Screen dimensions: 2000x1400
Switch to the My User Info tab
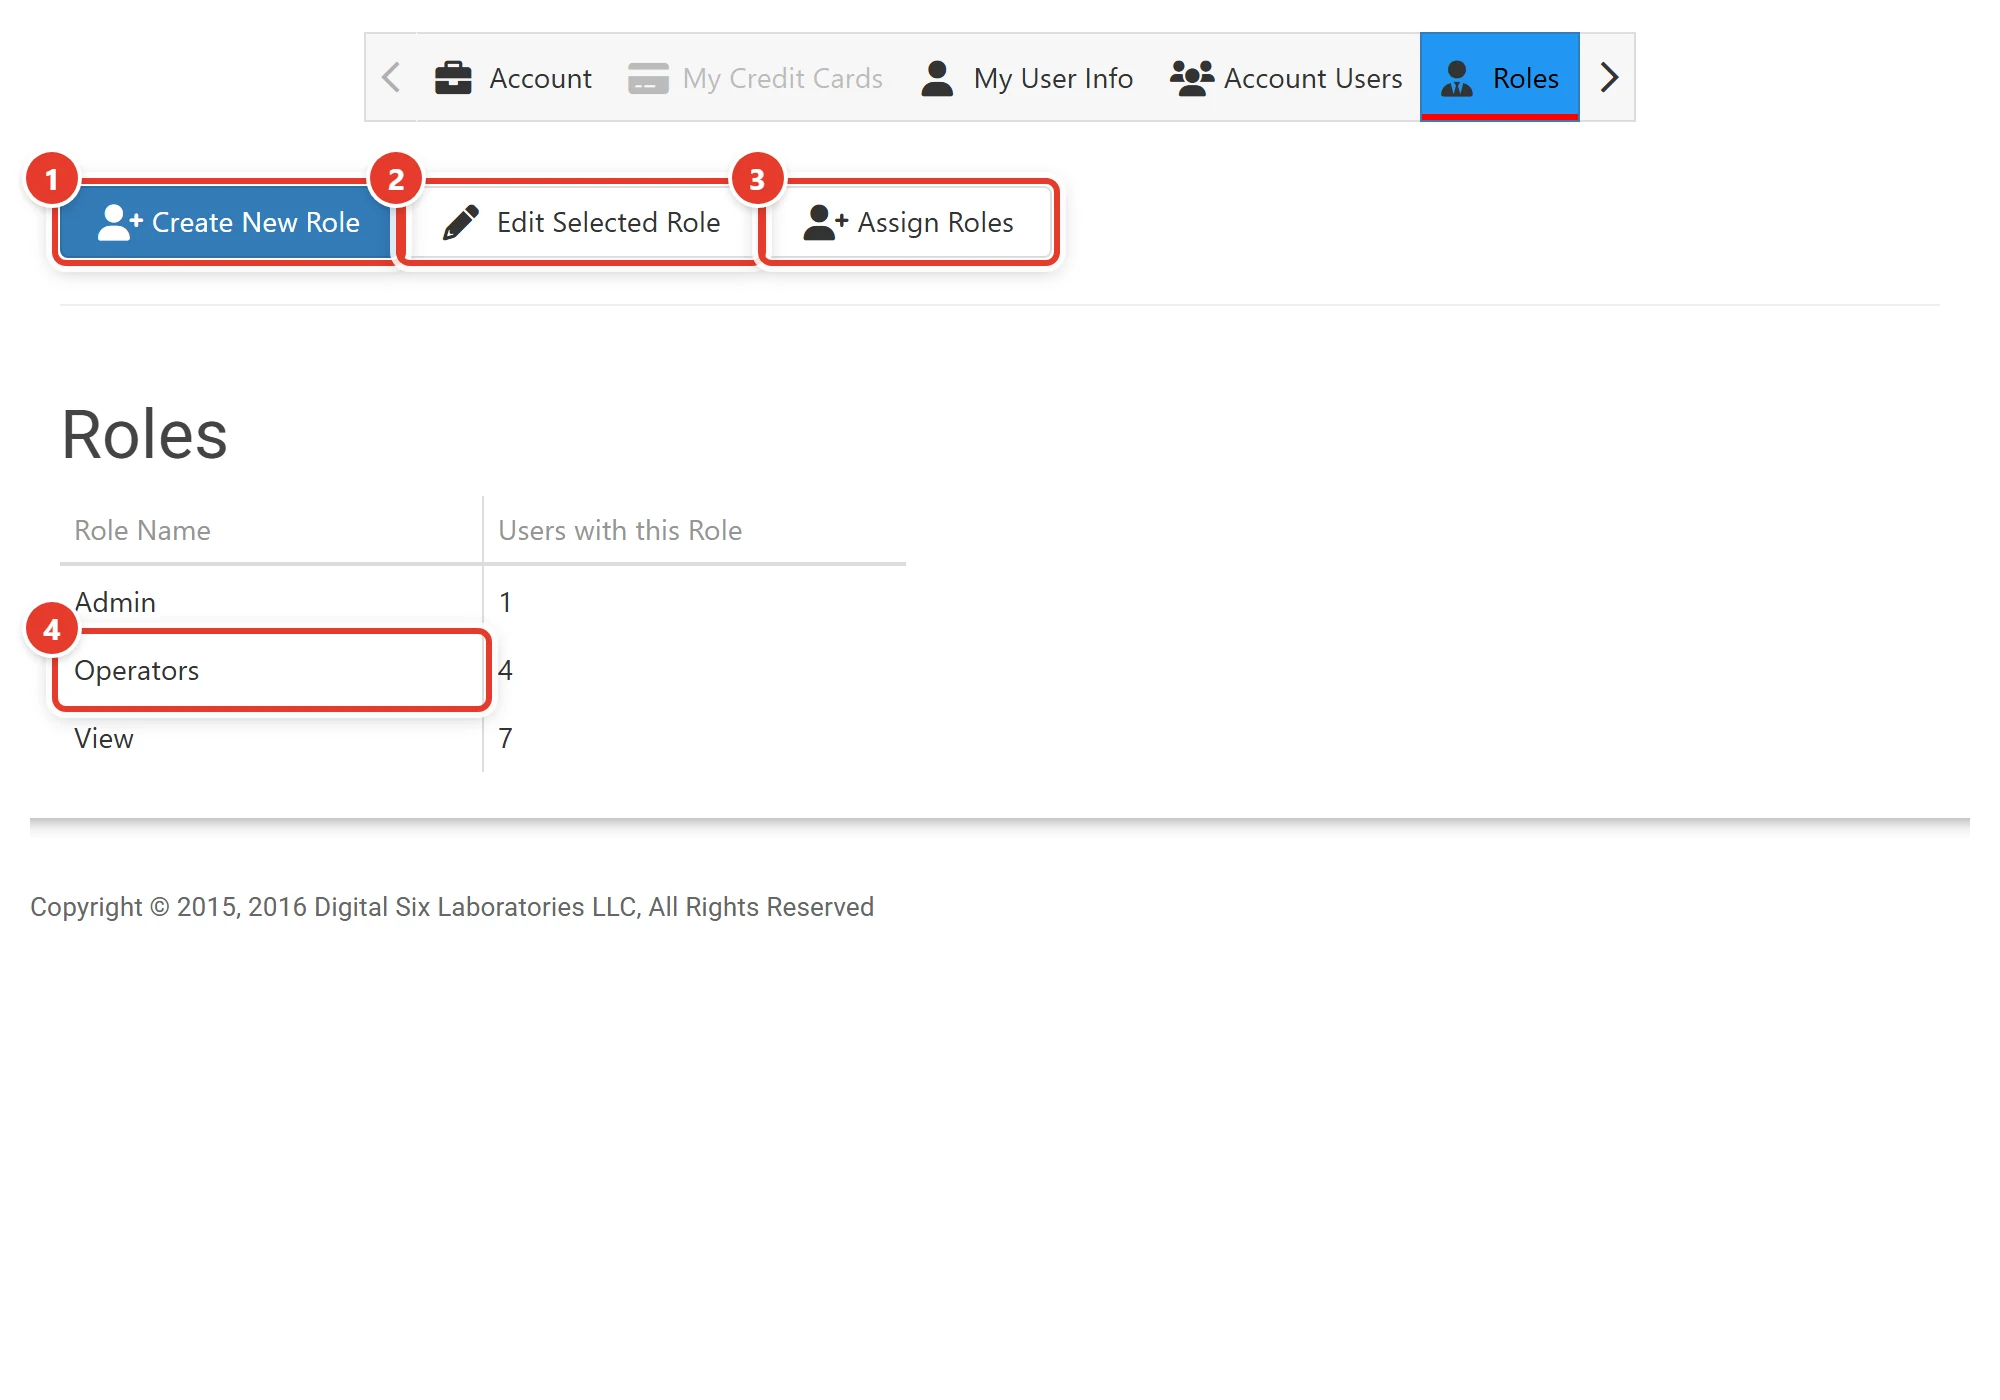pyautogui.click(x=1027, y=78)
